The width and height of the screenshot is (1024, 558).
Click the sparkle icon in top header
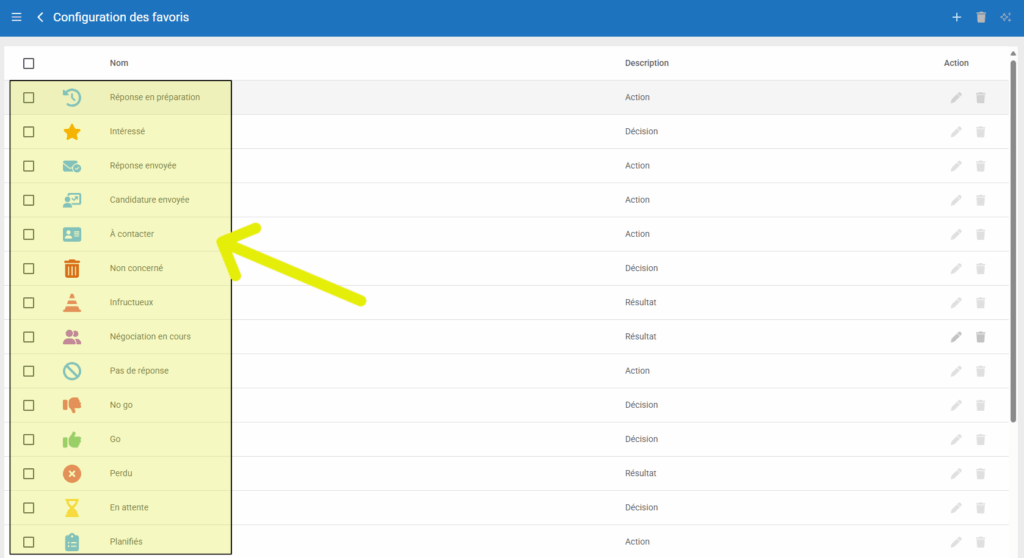(x=1006, y=17)
